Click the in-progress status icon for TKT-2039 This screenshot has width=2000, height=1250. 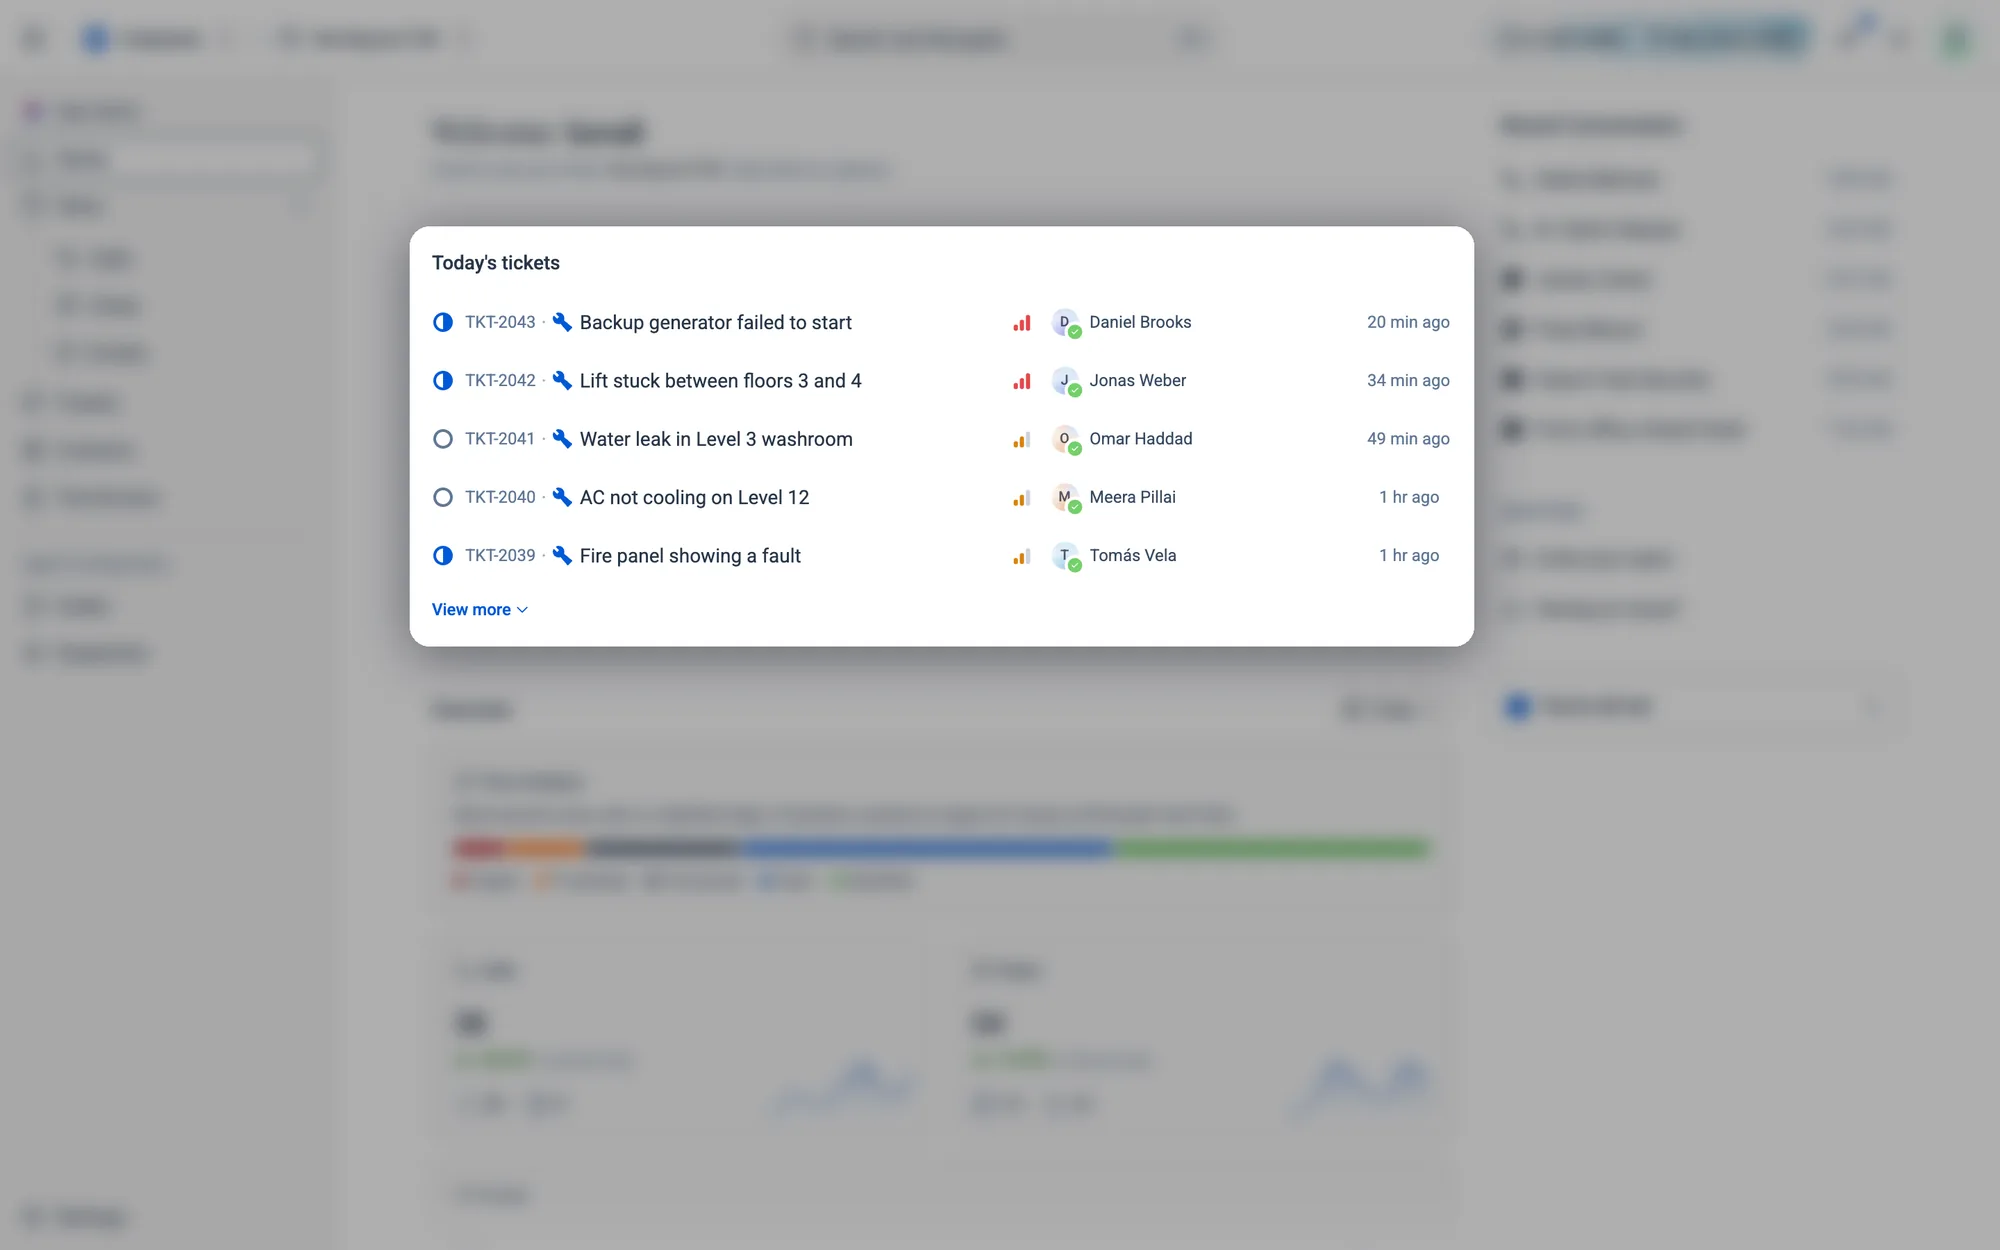pyautogui.click(x=442, y=556)
